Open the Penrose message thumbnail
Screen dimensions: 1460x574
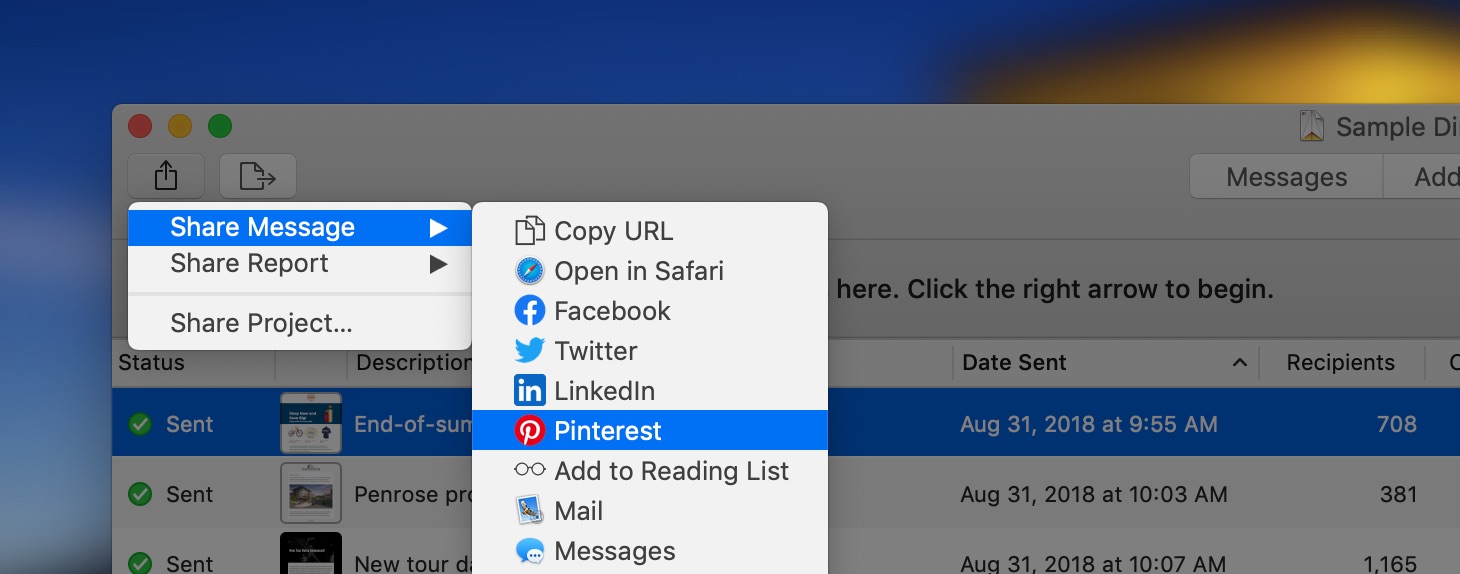click(x=311, y=493)
